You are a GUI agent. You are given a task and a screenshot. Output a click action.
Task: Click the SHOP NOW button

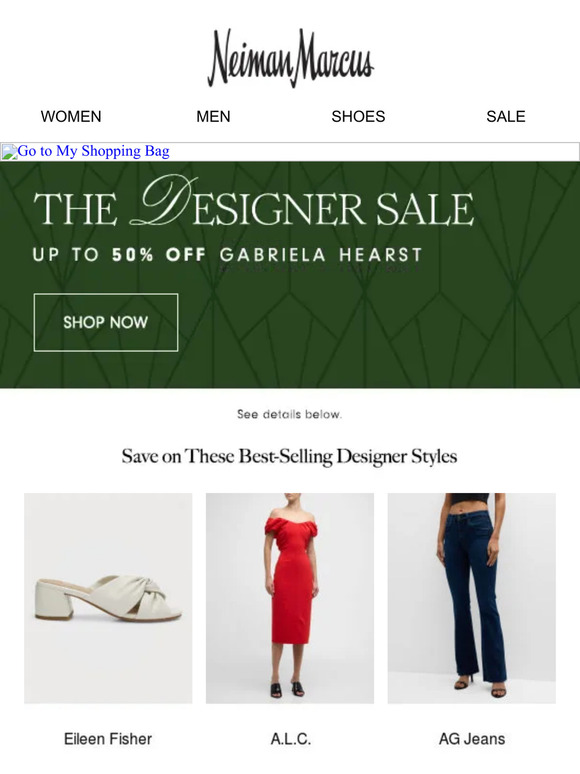click(106, 322)
